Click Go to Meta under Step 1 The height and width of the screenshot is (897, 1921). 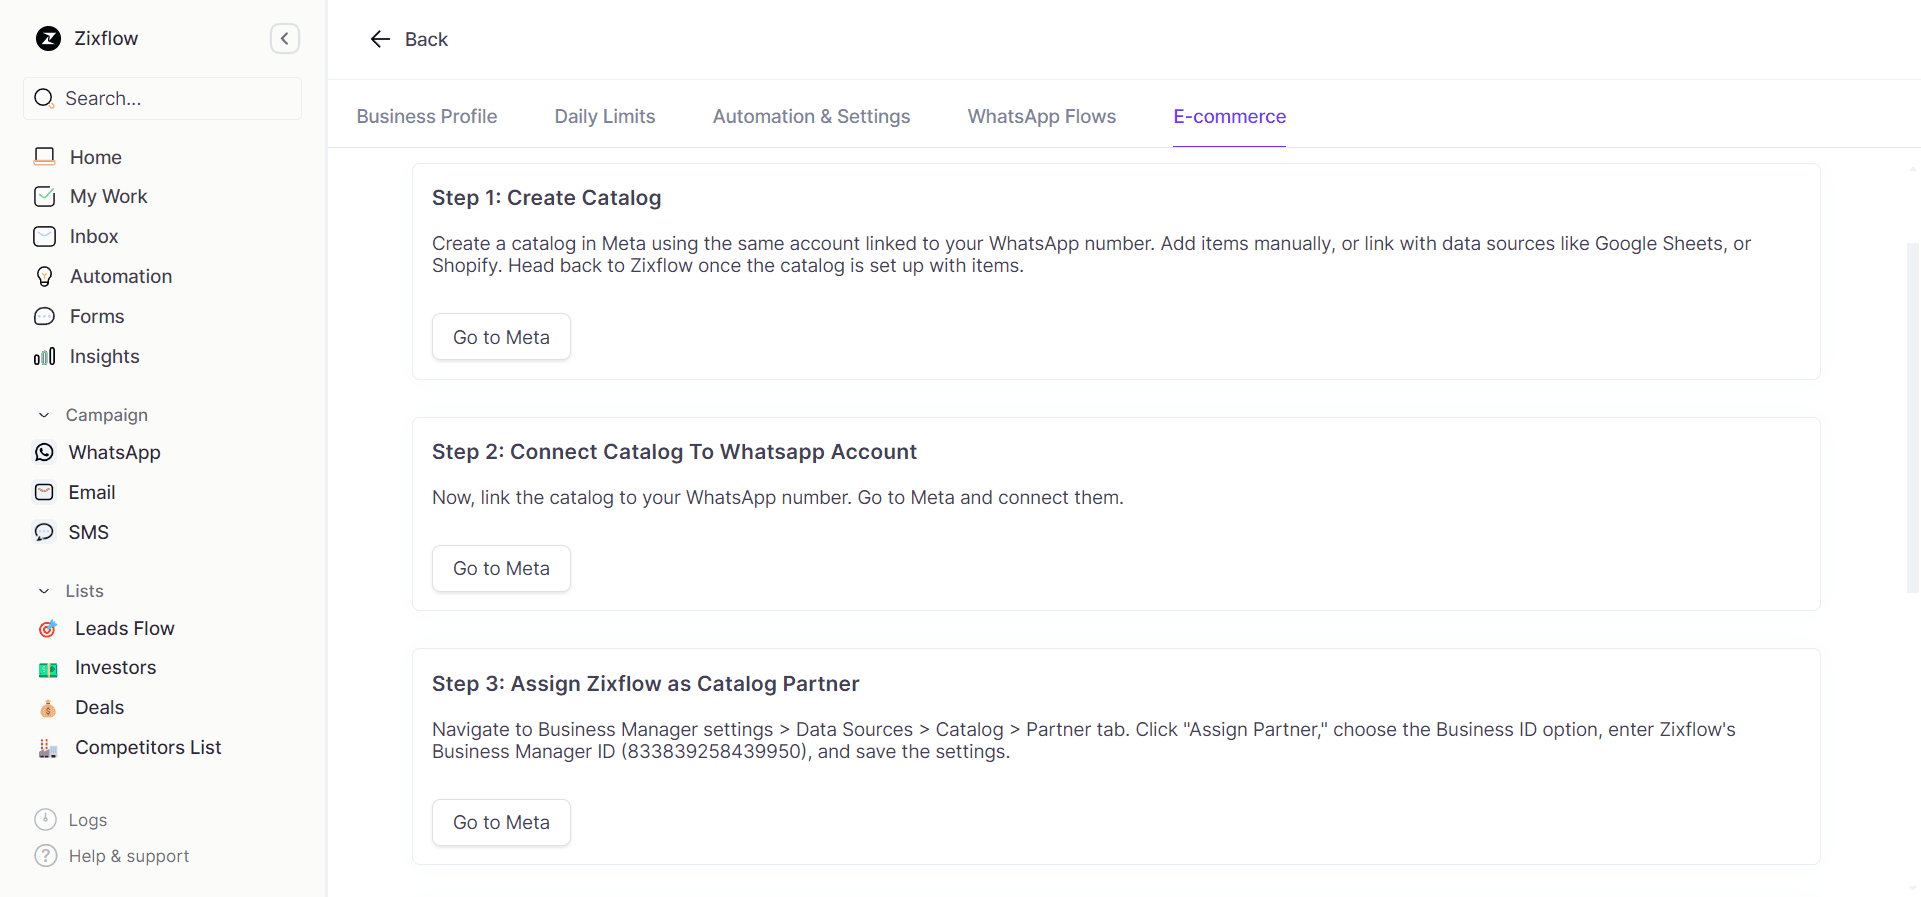coord(501,337)
